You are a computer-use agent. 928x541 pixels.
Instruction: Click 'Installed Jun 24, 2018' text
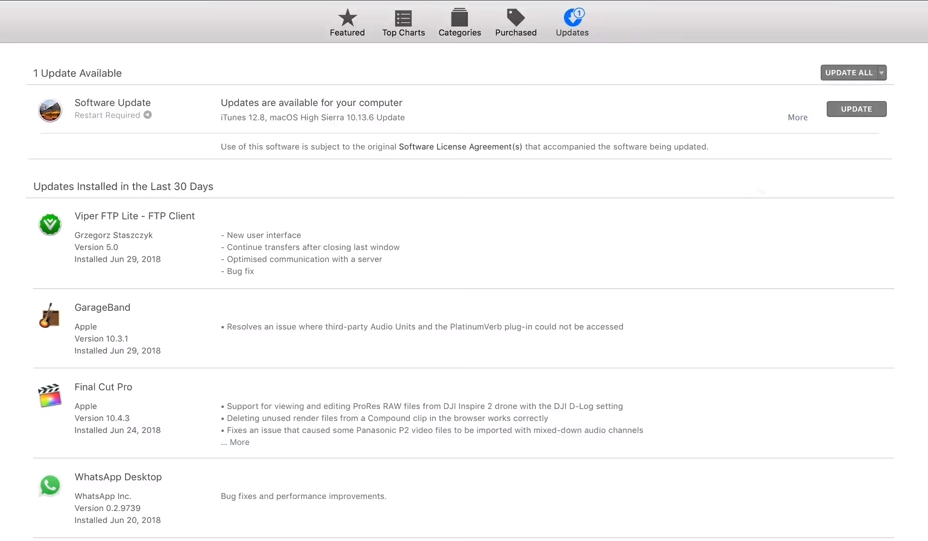117,430
